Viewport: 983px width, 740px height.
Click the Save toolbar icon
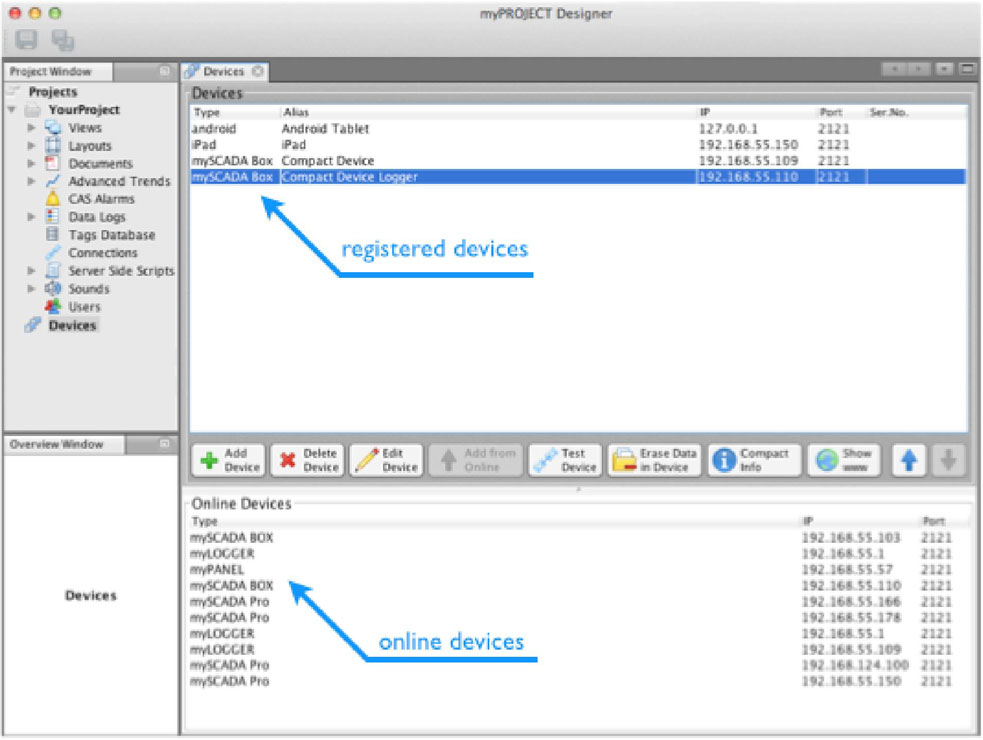coord(26,40)
